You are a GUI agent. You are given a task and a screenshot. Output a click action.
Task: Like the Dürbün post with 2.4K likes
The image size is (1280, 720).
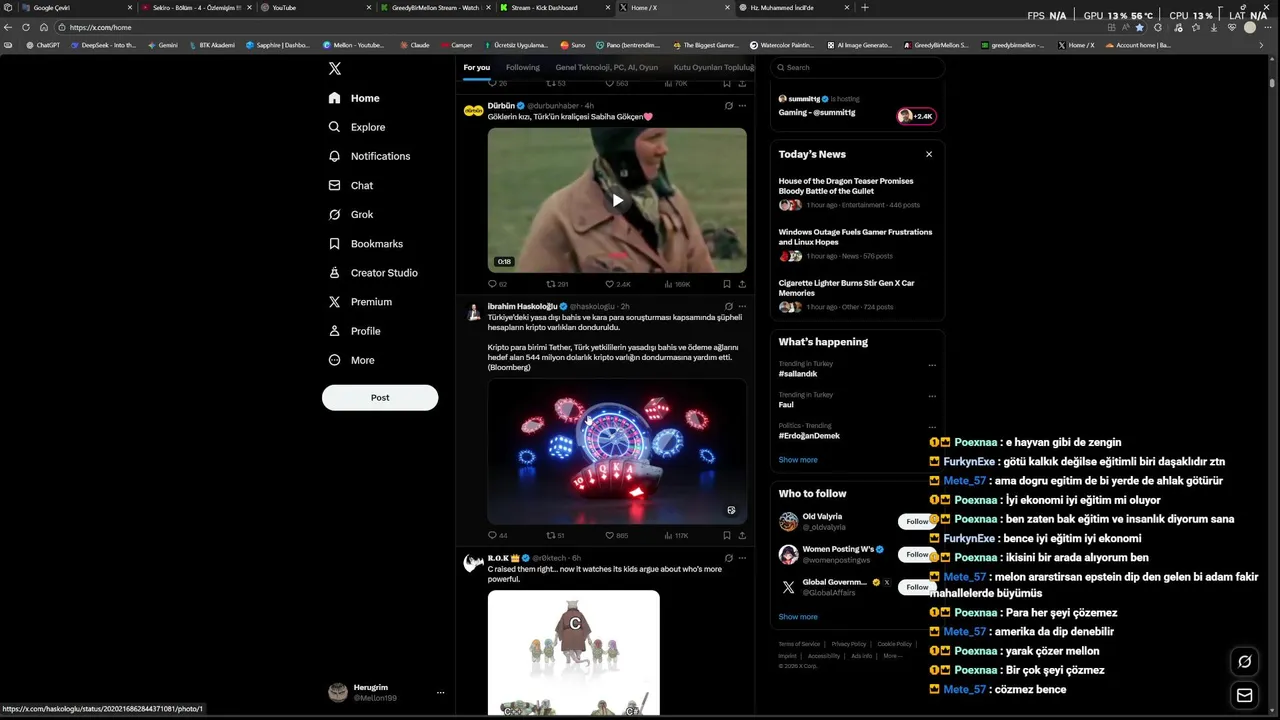tap(617, 284)
